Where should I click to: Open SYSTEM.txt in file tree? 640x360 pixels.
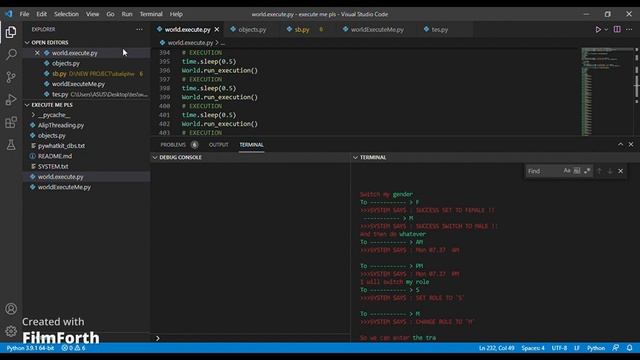53,167
